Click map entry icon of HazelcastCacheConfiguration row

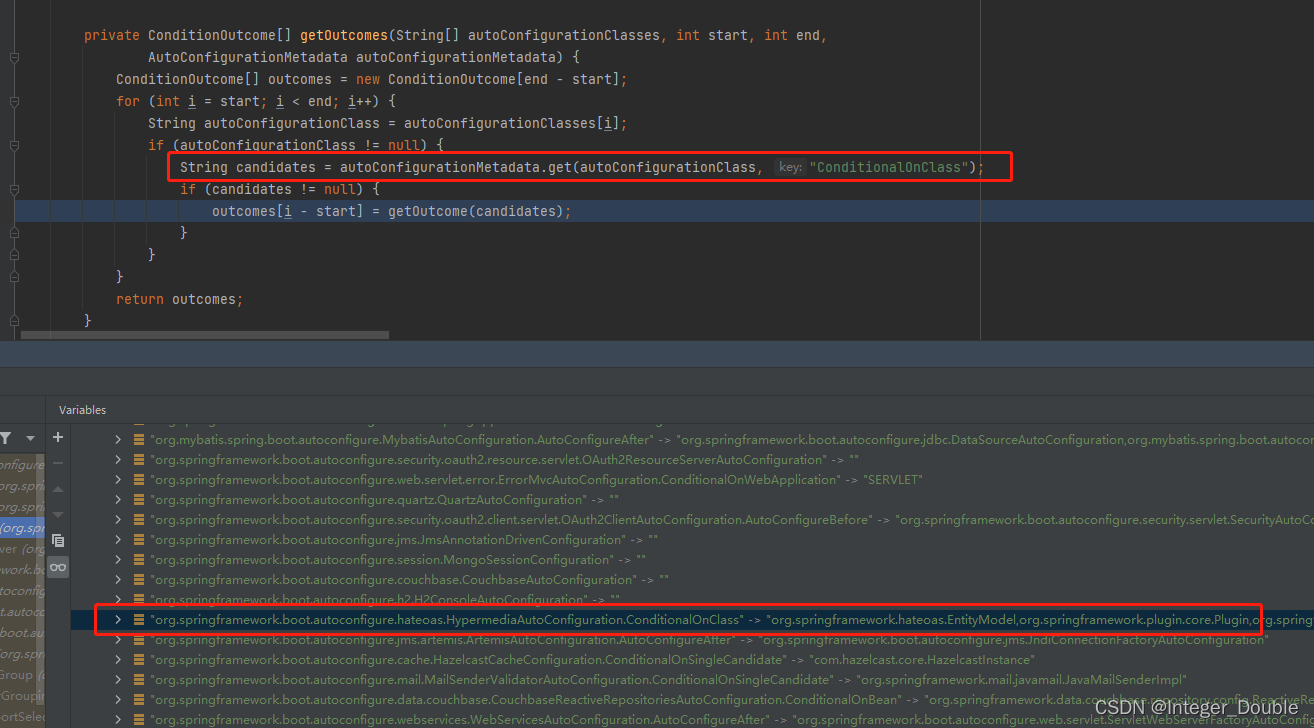tap(139, 660)
